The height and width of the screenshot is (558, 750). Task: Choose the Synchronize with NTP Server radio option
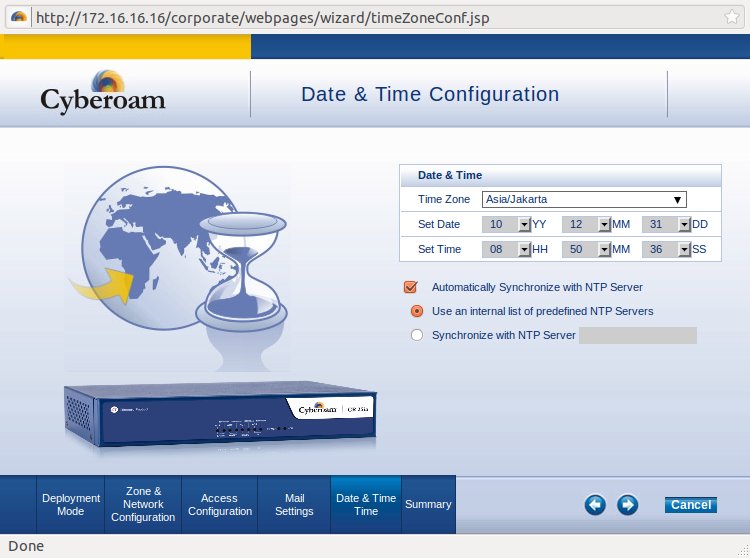[x=417, y=335]
